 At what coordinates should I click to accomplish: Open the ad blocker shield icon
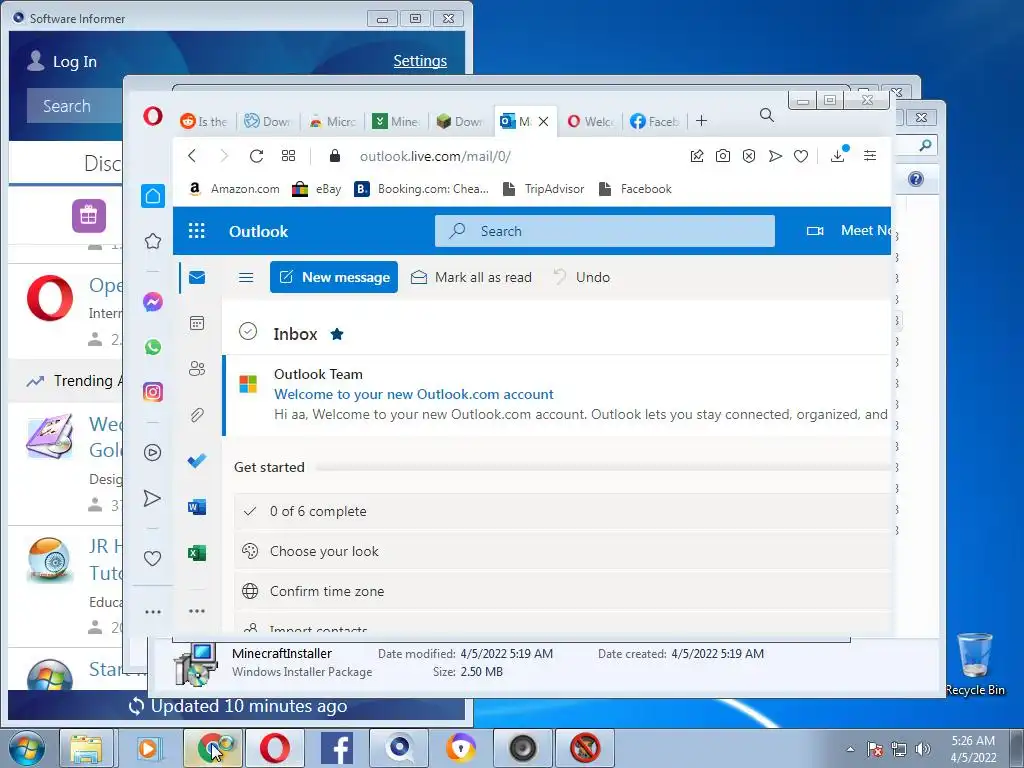click(749, 155)
